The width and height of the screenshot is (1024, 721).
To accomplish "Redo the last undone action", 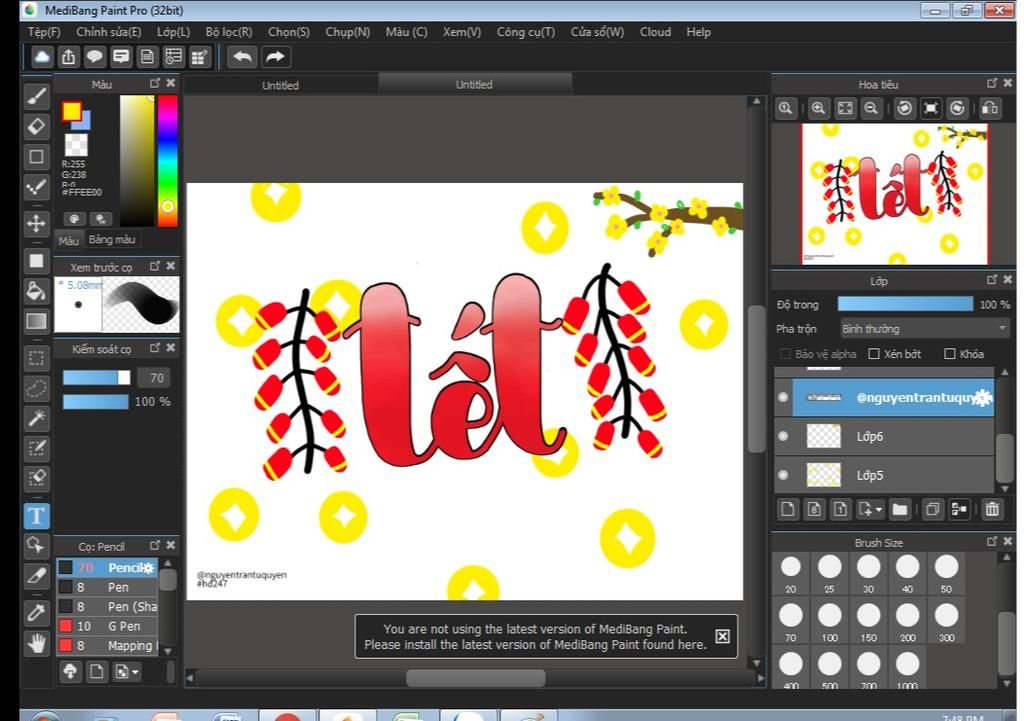I will (x=275, y=57).
